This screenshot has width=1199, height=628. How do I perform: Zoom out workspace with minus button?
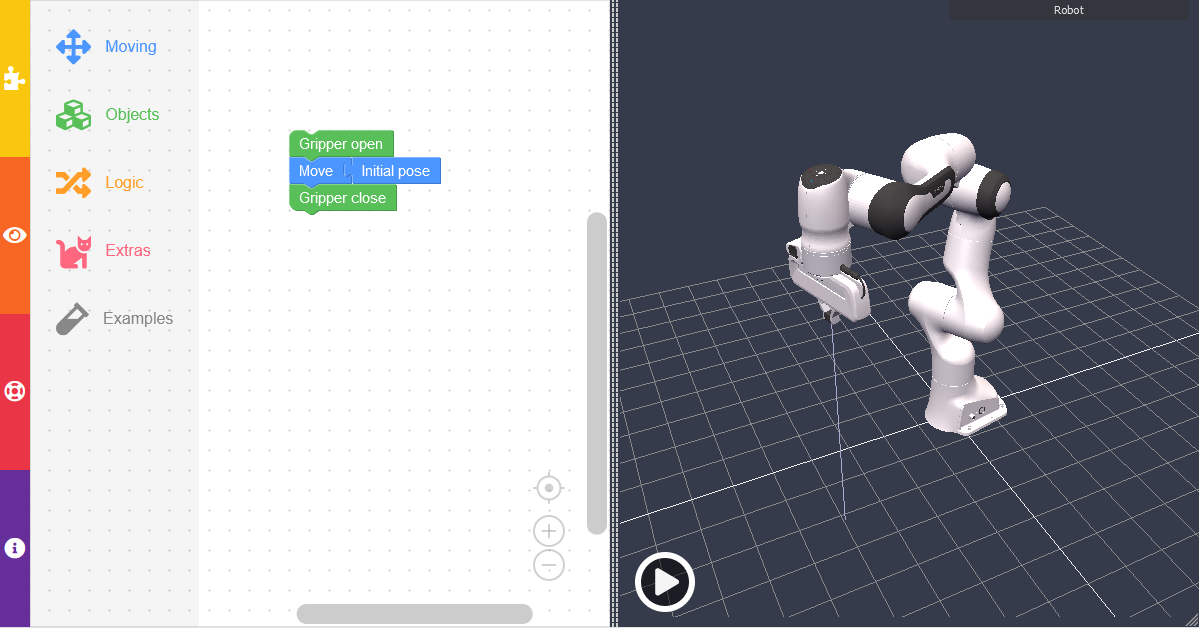click(548, 564)
